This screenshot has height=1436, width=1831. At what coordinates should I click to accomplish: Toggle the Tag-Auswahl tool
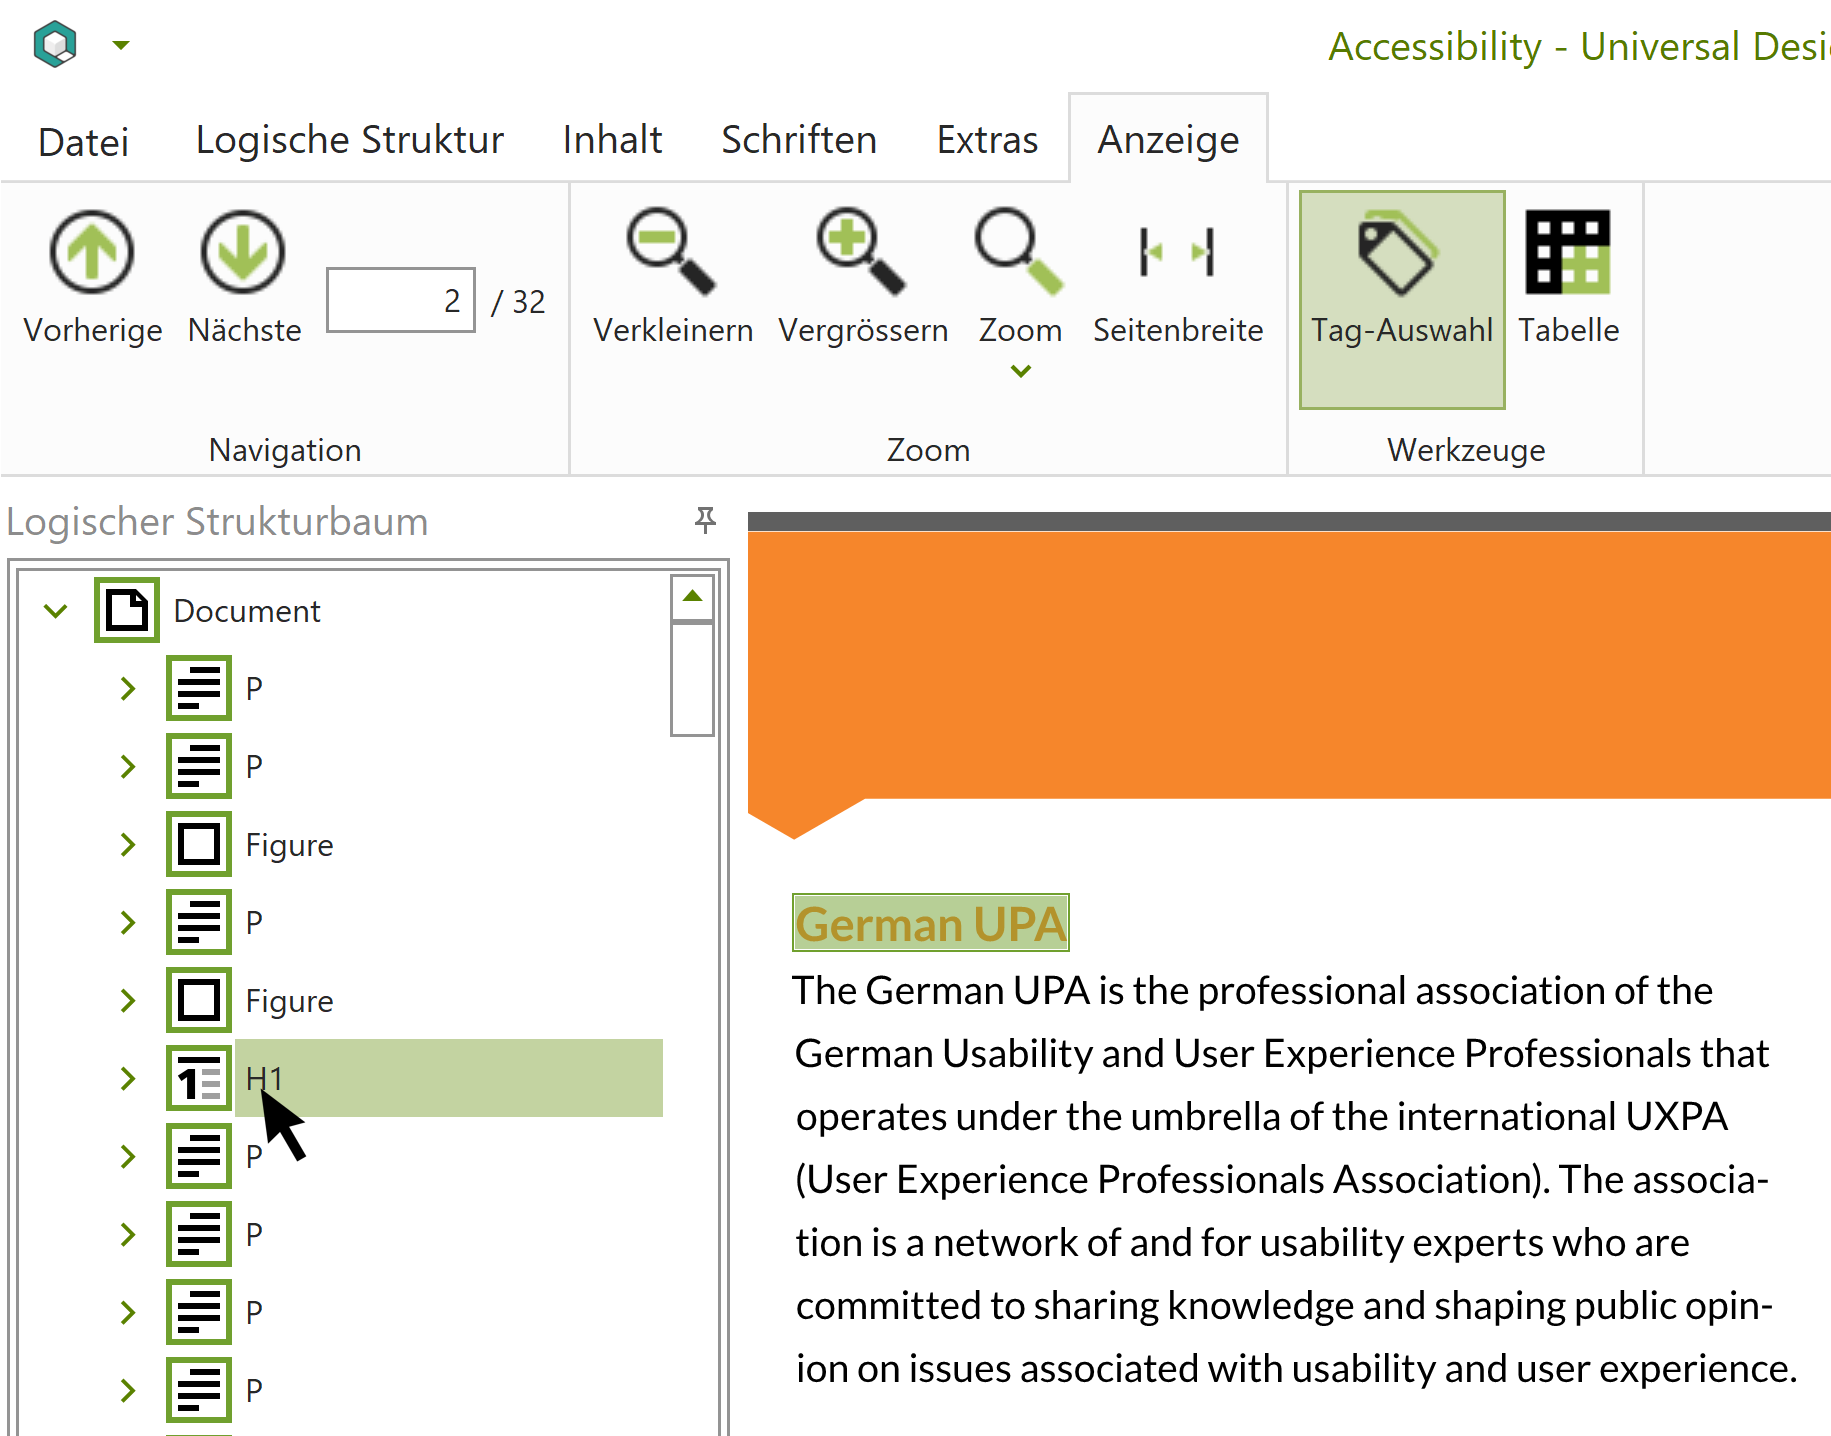pos(1402,299)
